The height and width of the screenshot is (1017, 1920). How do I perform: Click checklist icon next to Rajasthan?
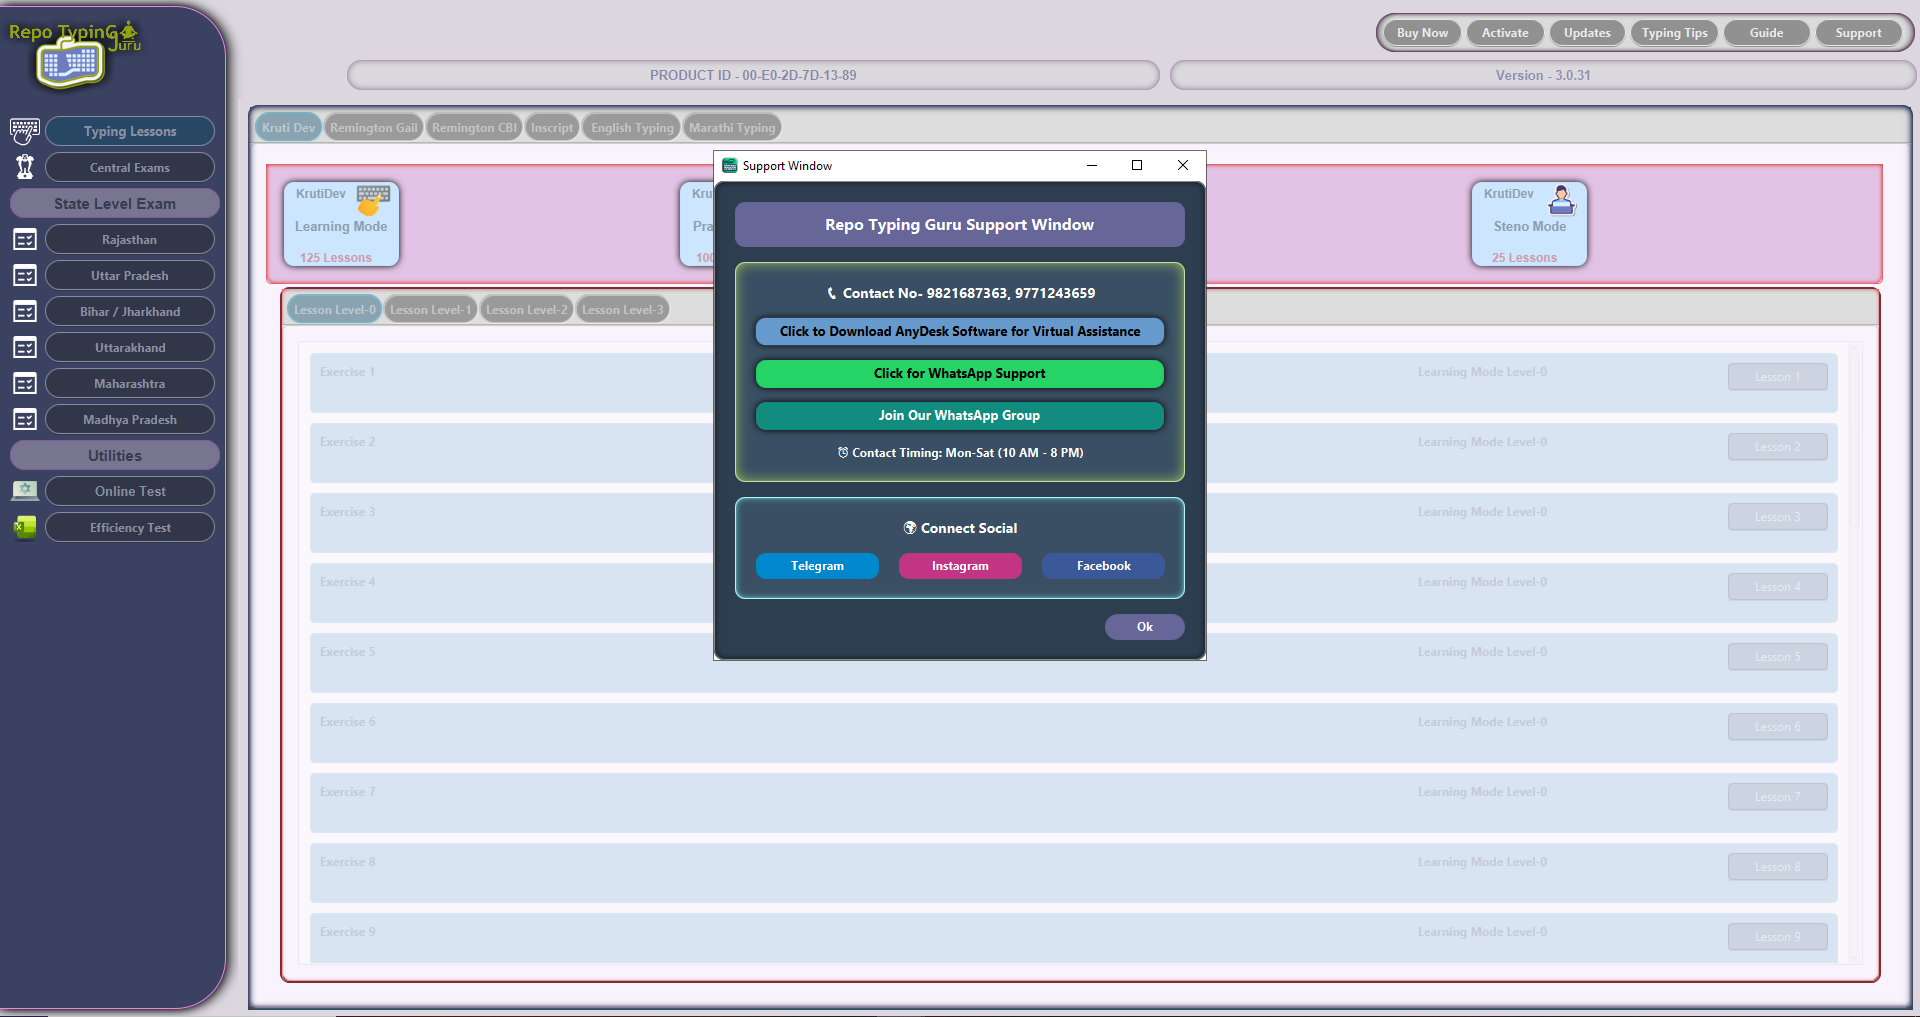coord(25,240)
